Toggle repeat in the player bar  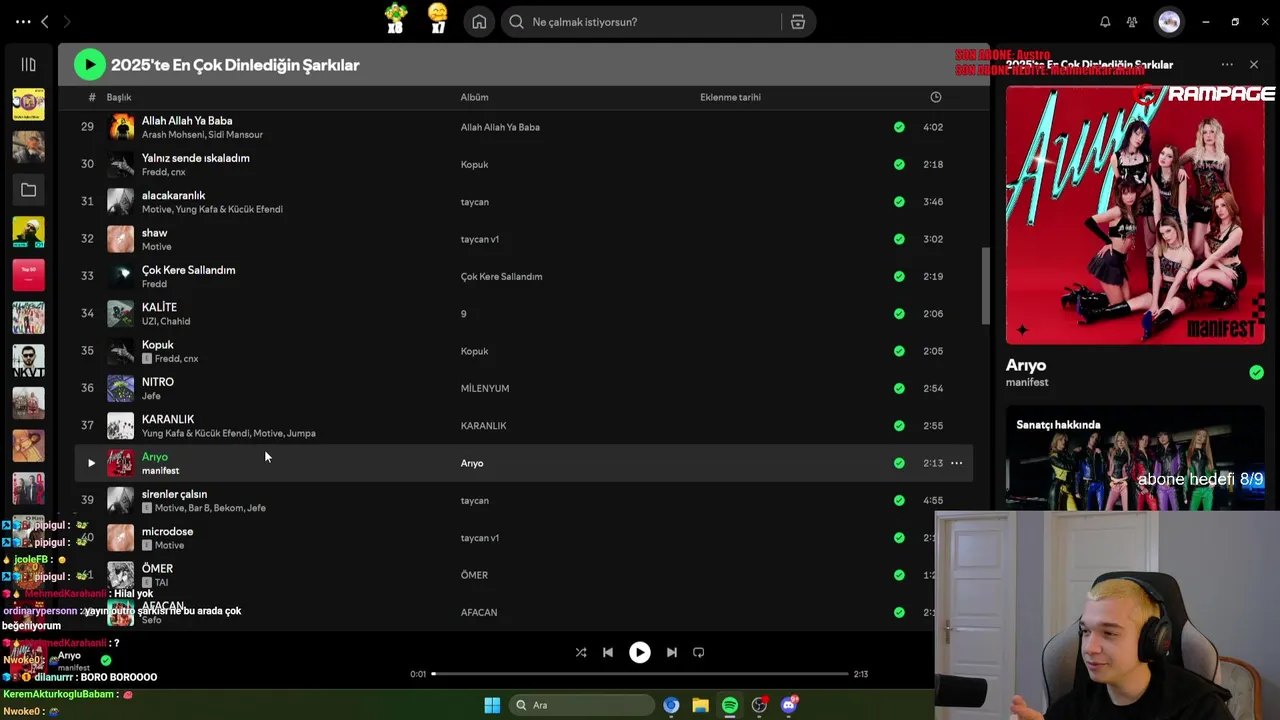pos(699,652)
